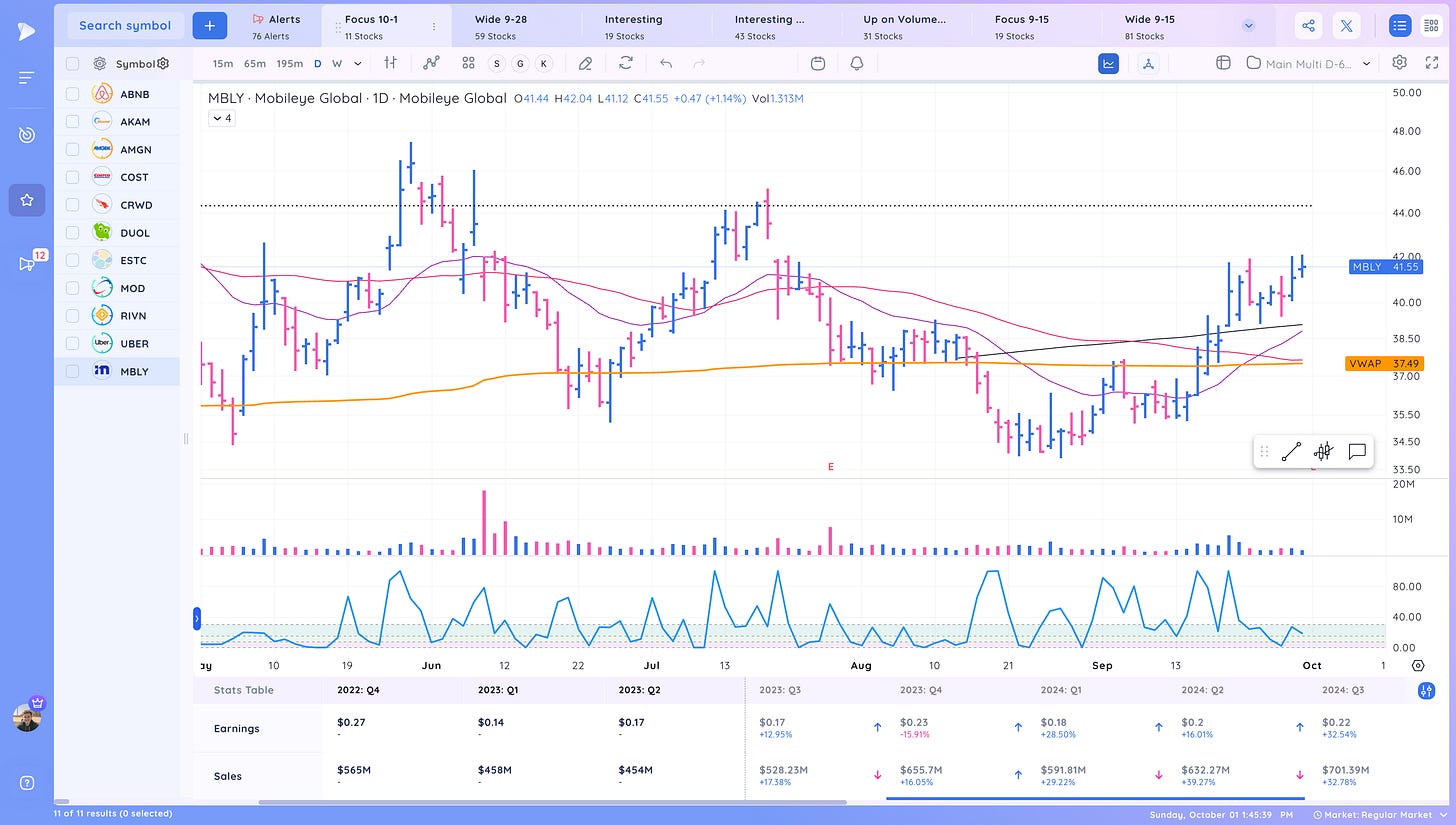The width and height of the screenshot is (1456, 825).
Task: Open the starred watchlists icon in sidebar
Action: (27, 200)
